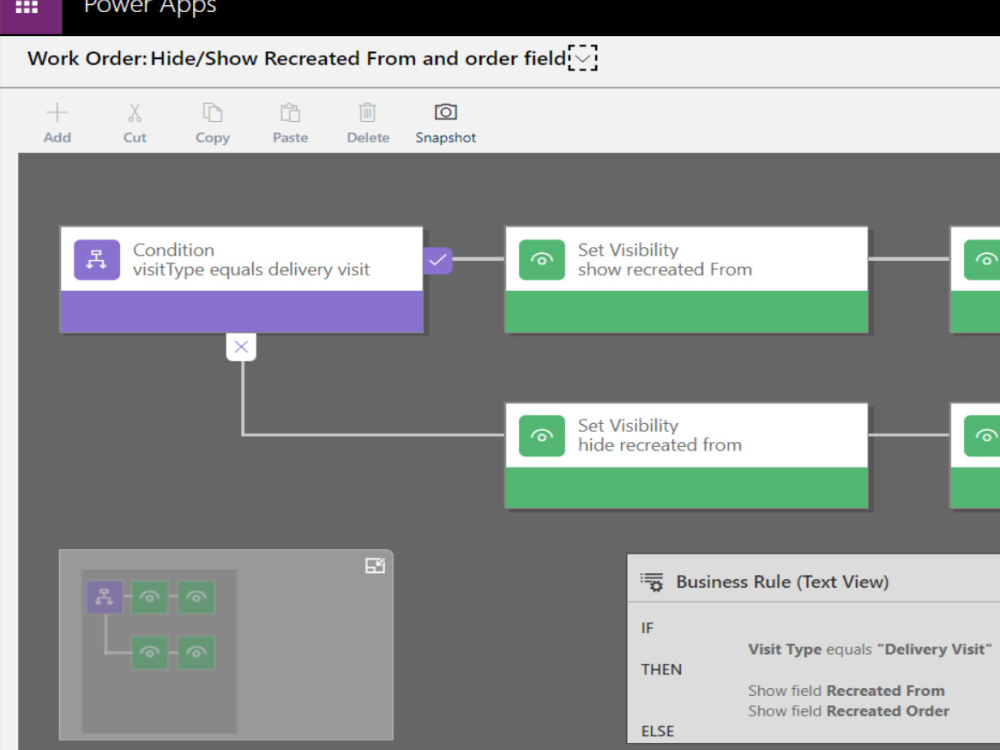Image resolution: width=1000 pixels, height=750 pixels.
Task: Click the X false-branch connector
Action: pyautogui.click(x=241, y=347)
